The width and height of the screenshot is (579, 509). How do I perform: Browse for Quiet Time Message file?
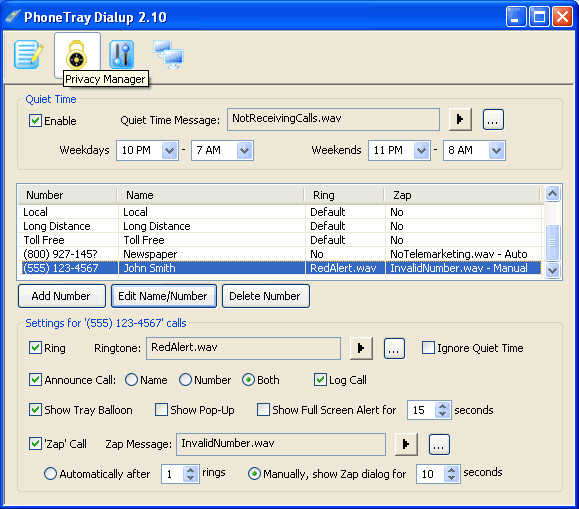(493, 119)
